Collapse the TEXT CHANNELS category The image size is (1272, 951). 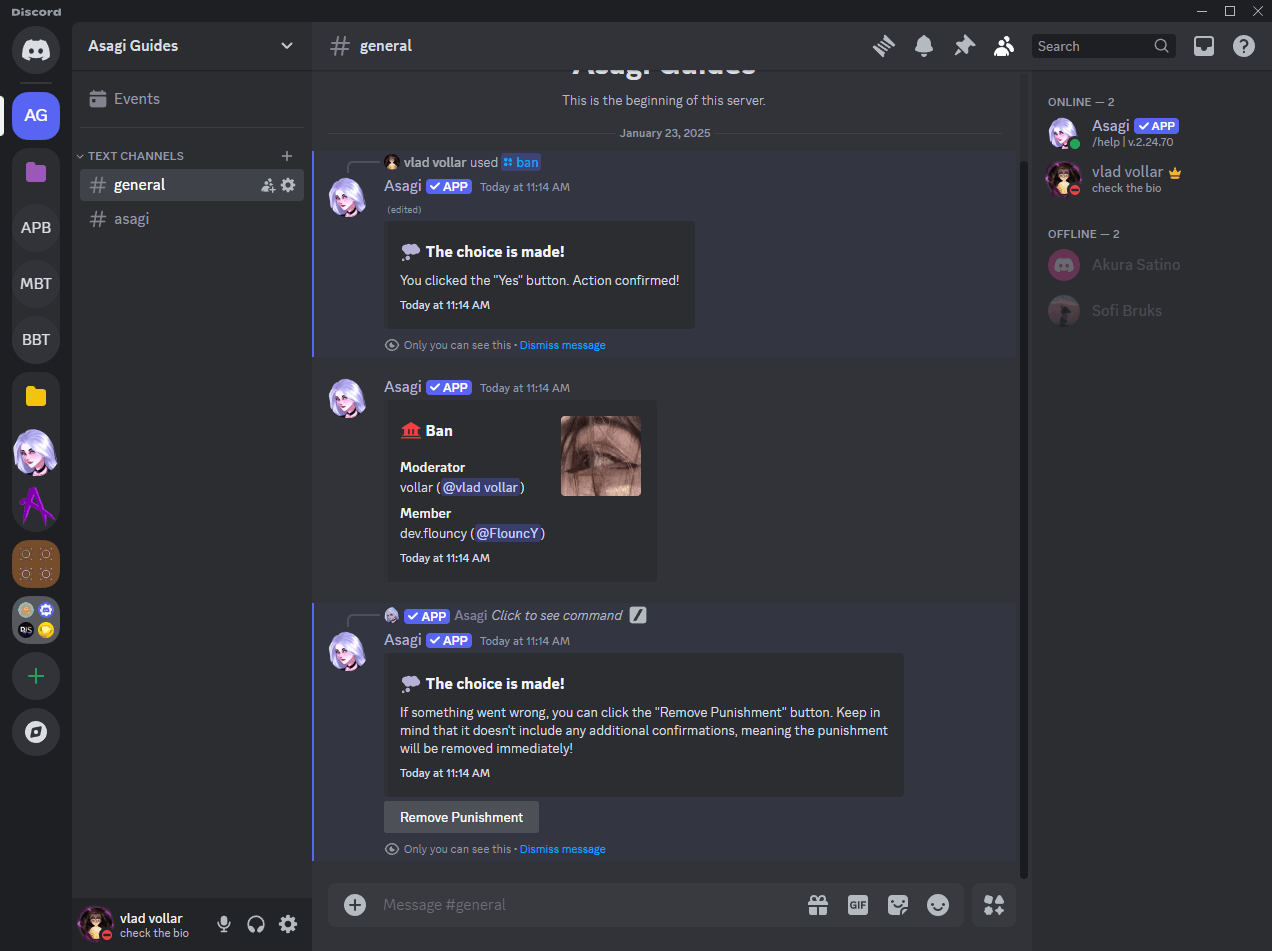click(131, 156)
